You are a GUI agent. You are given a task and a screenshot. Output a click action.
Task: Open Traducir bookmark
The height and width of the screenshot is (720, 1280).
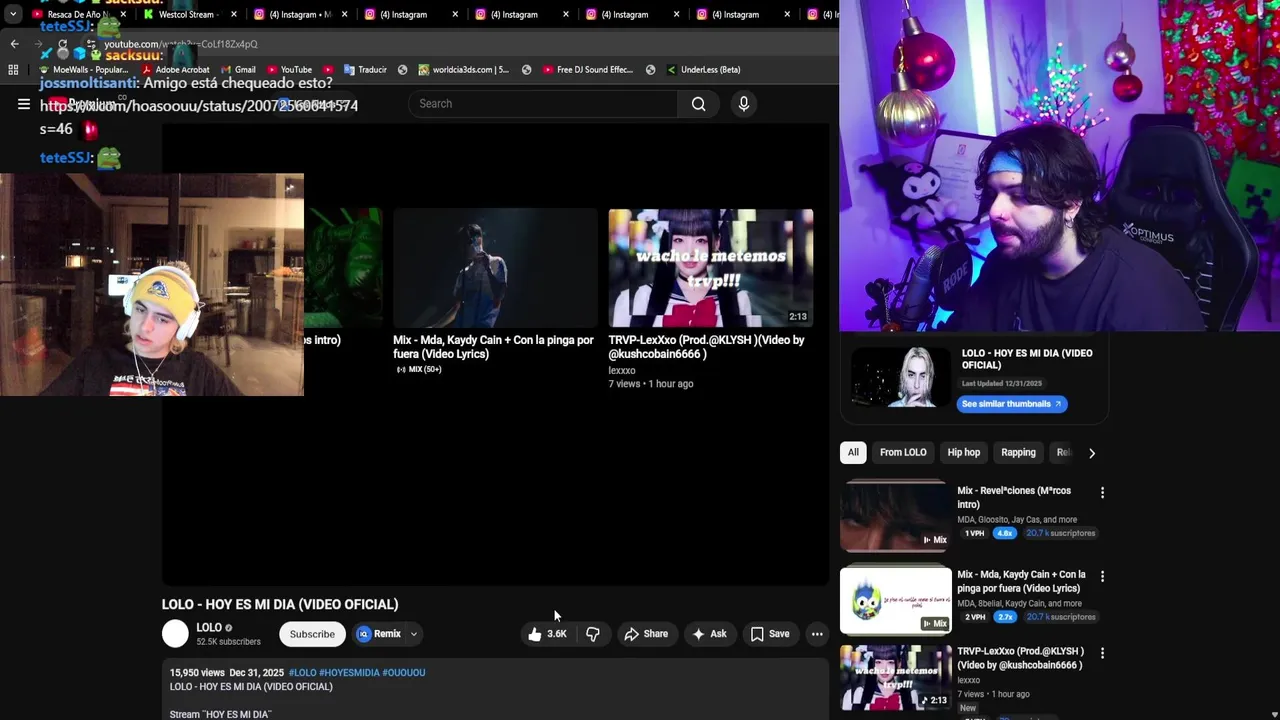tap(365, 70)
